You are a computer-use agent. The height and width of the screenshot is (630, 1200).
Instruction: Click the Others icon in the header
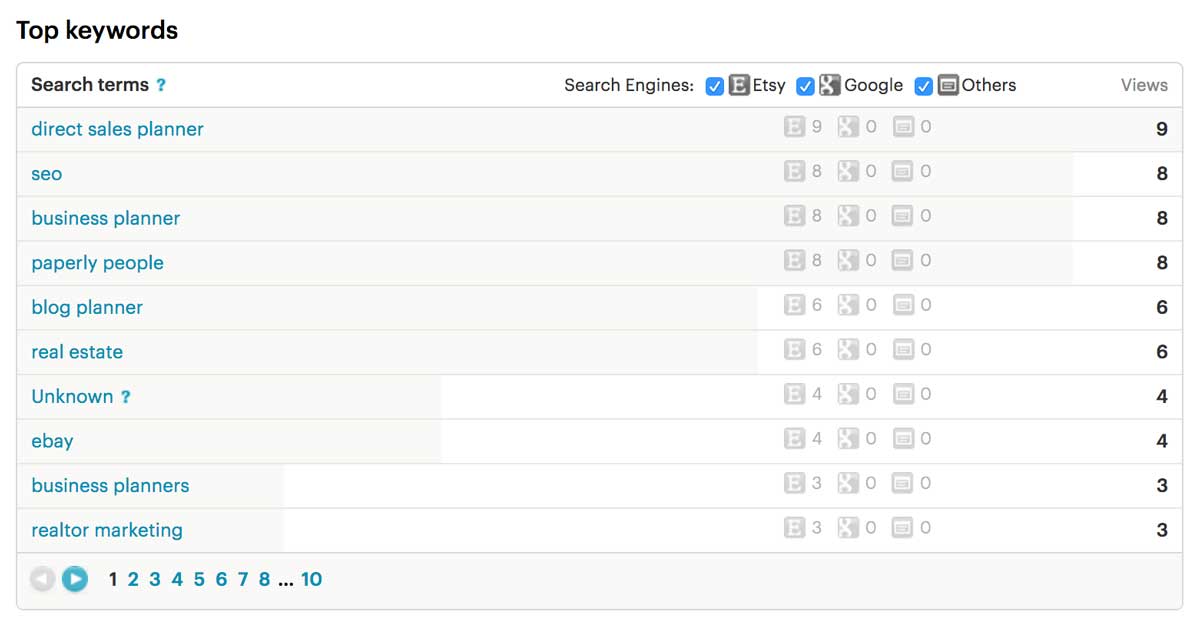click(x=948, y=86)
